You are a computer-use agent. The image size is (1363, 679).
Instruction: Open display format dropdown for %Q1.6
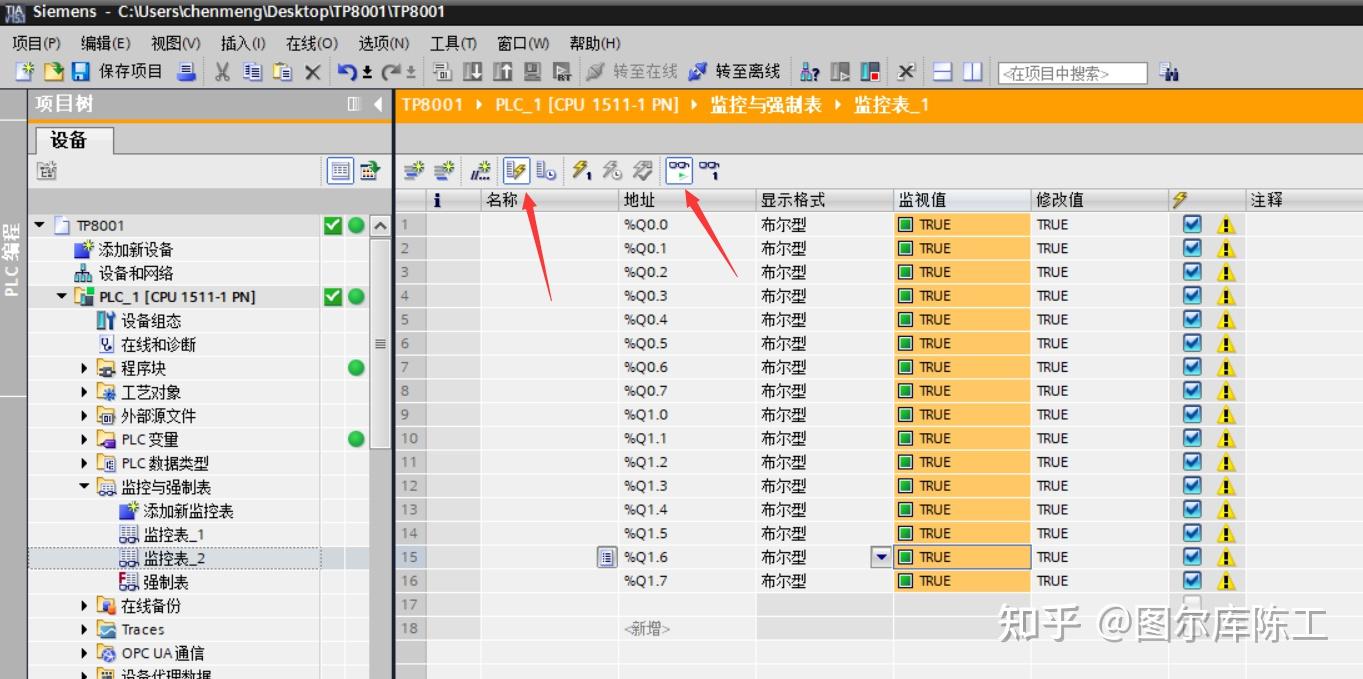pyautogui.click(x=881, y=557)
